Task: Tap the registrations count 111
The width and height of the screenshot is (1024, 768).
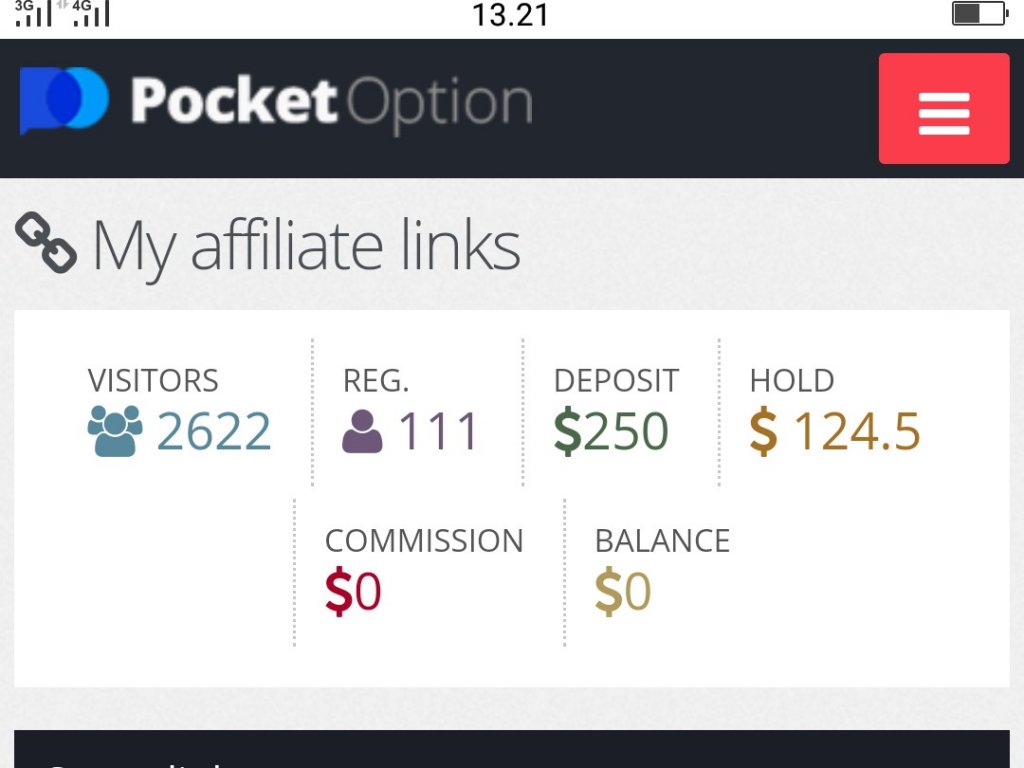Action: [439, 432]
